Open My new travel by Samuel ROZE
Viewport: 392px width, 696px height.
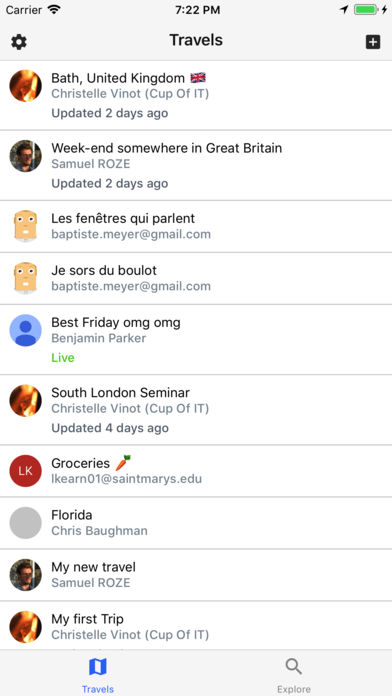(x=196, y=575)
